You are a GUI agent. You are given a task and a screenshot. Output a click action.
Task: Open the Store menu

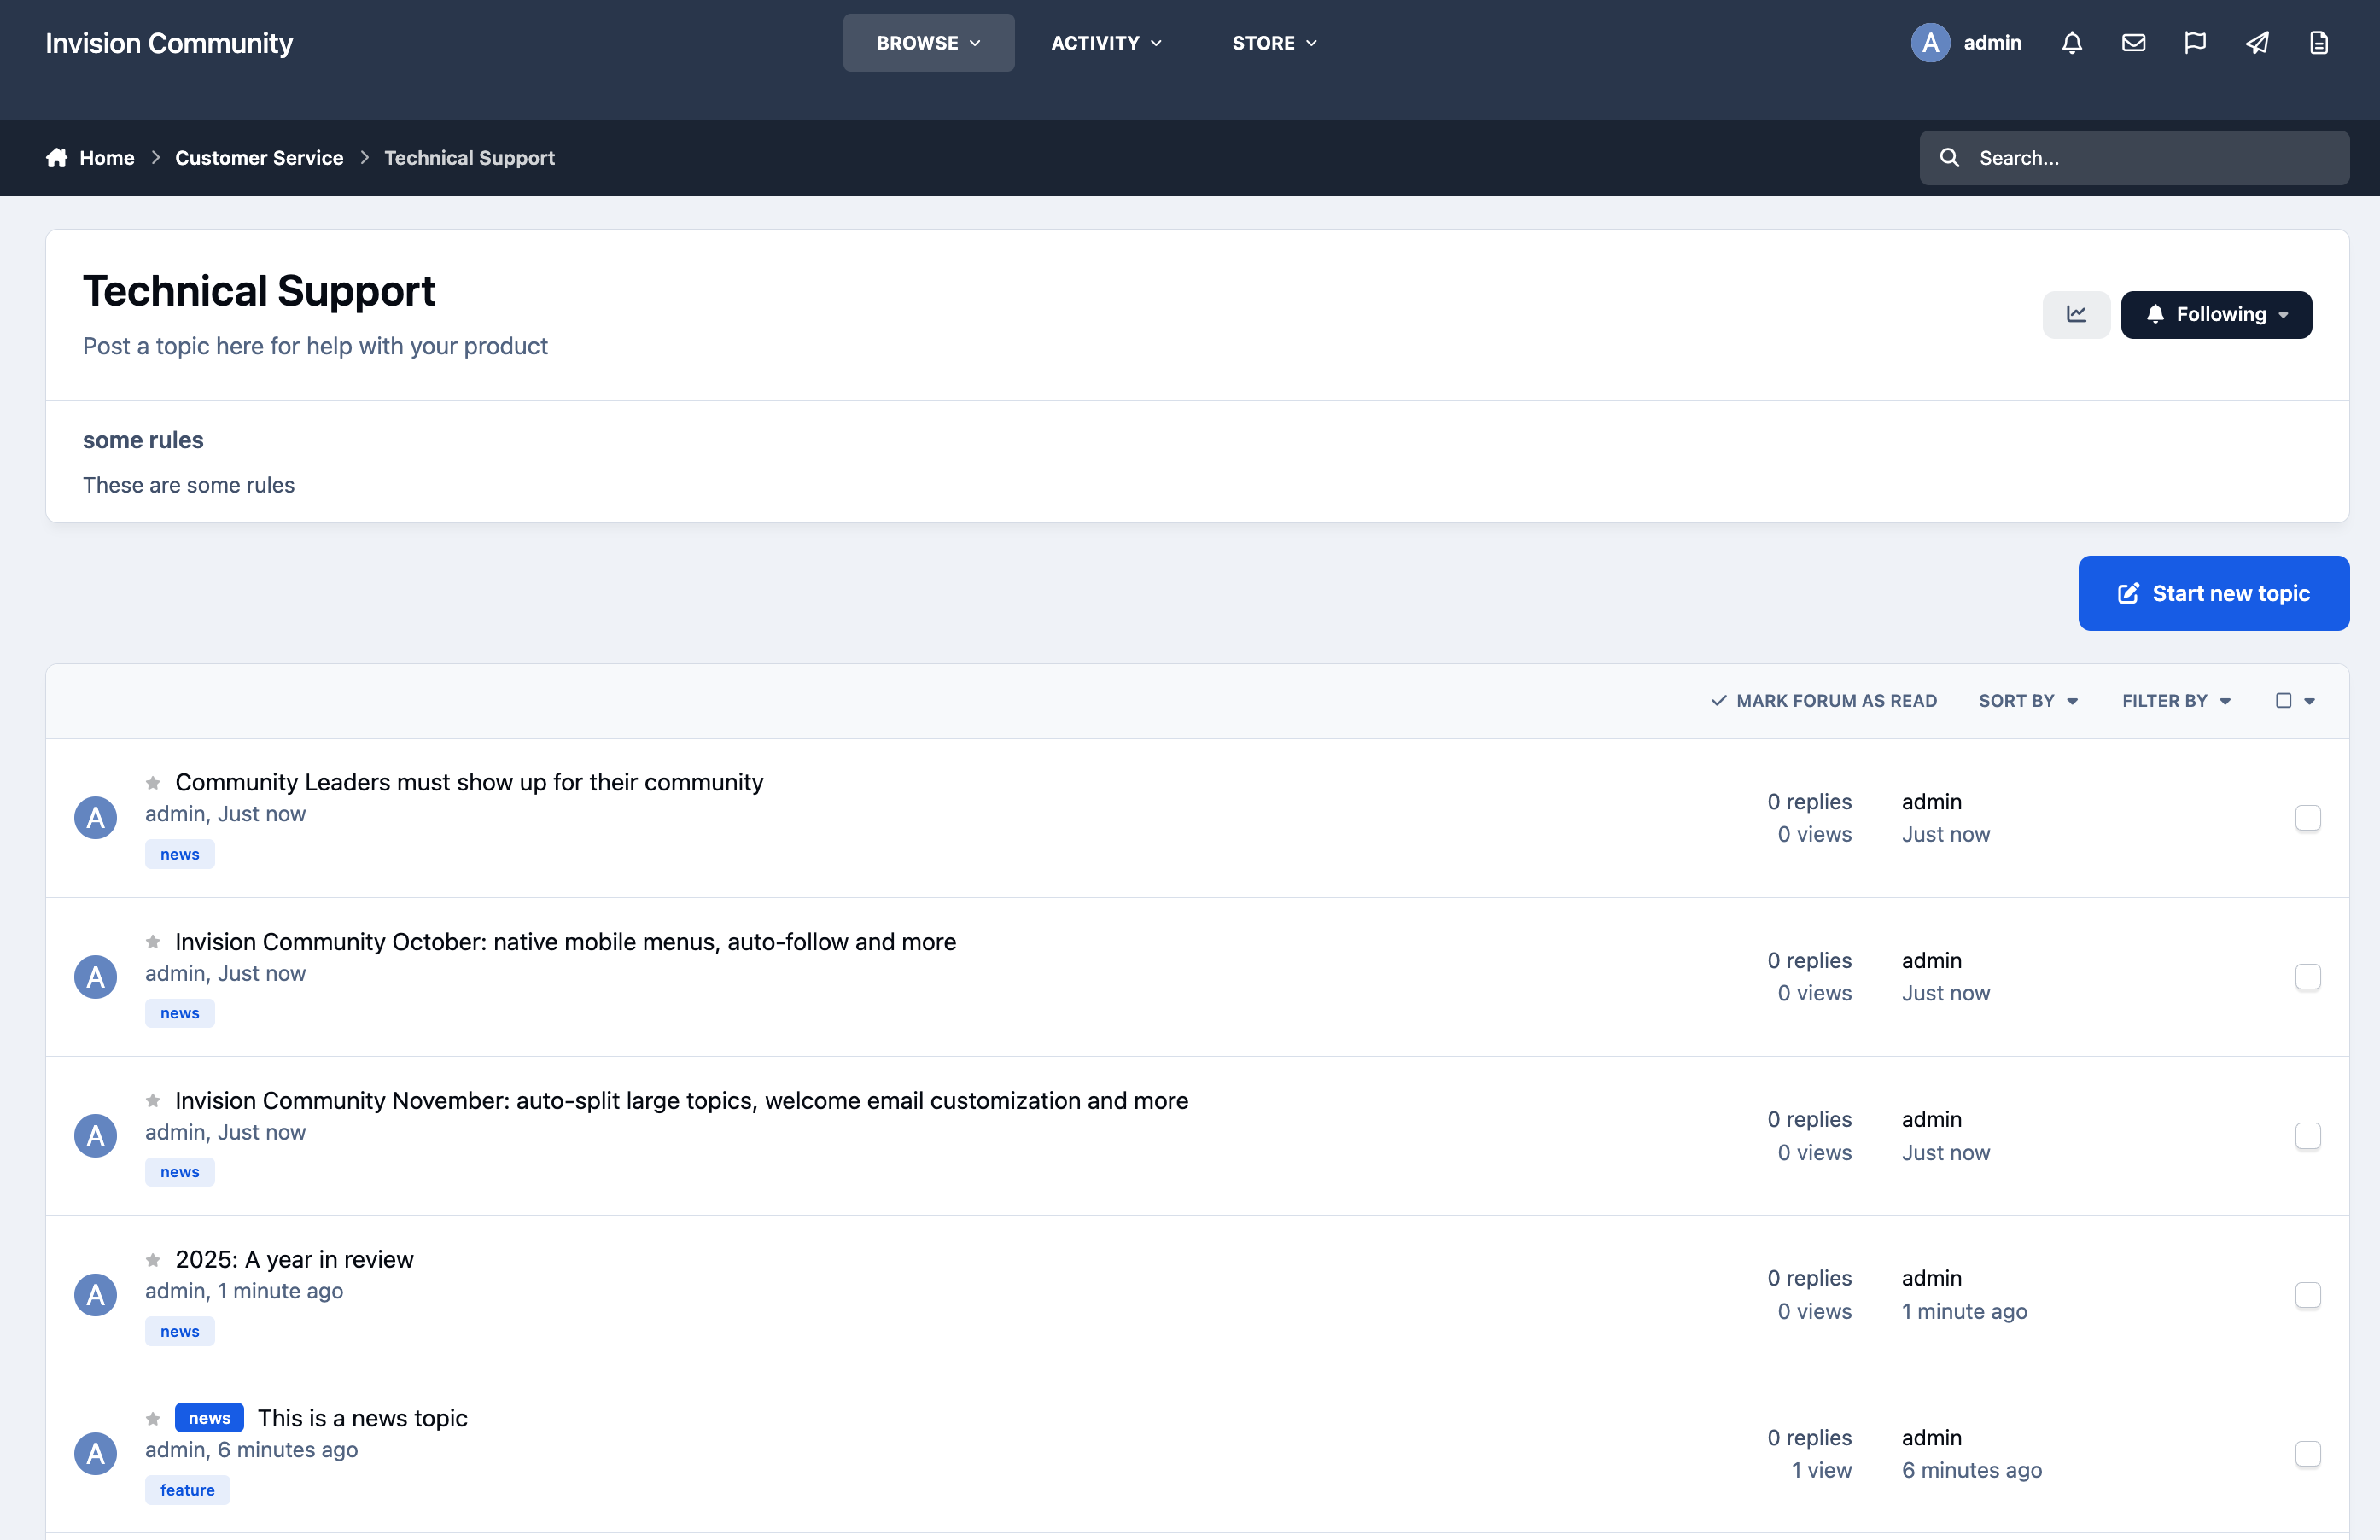[1274, 43]
